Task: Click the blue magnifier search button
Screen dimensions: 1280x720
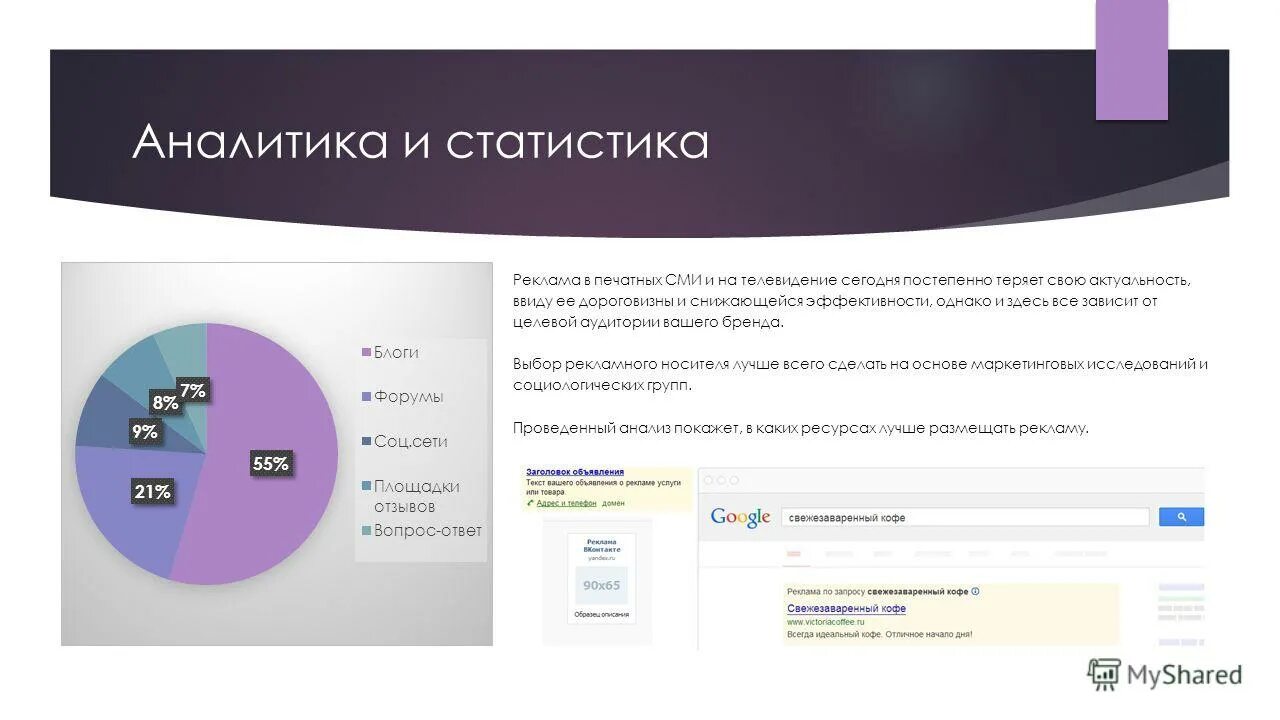Action: [1182, 517]
